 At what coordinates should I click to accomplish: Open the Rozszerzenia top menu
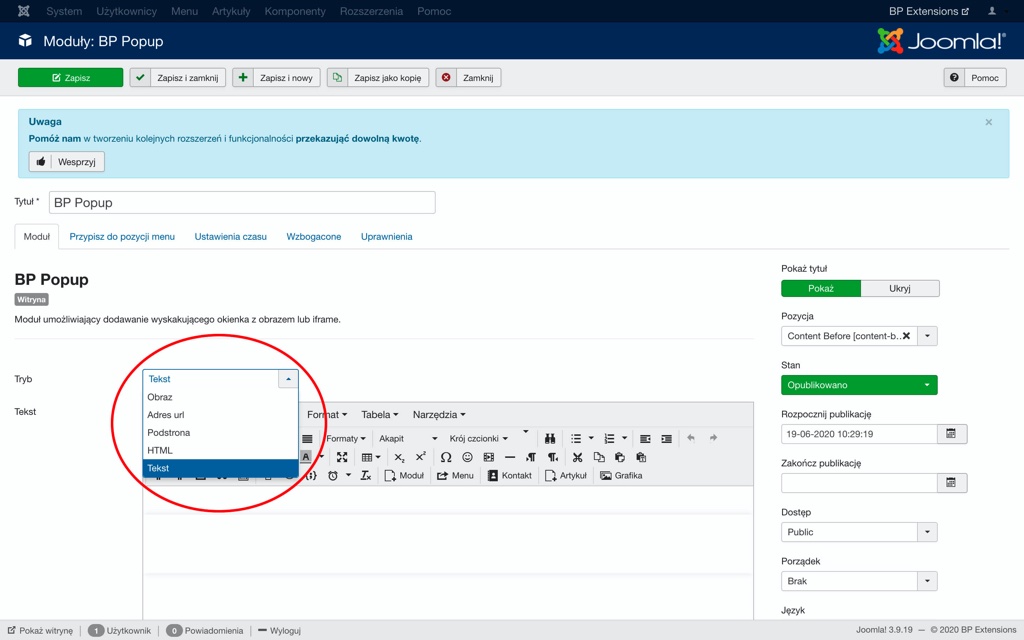tap(371, 11)
